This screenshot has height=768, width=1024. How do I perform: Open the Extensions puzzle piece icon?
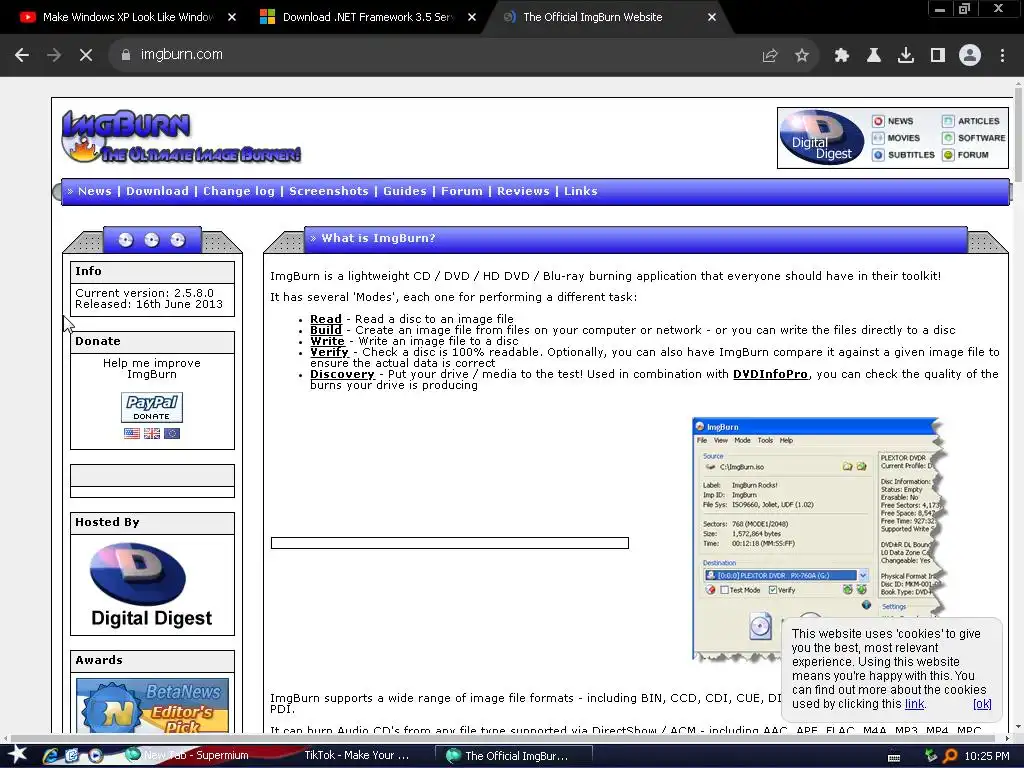click(842, 56)
